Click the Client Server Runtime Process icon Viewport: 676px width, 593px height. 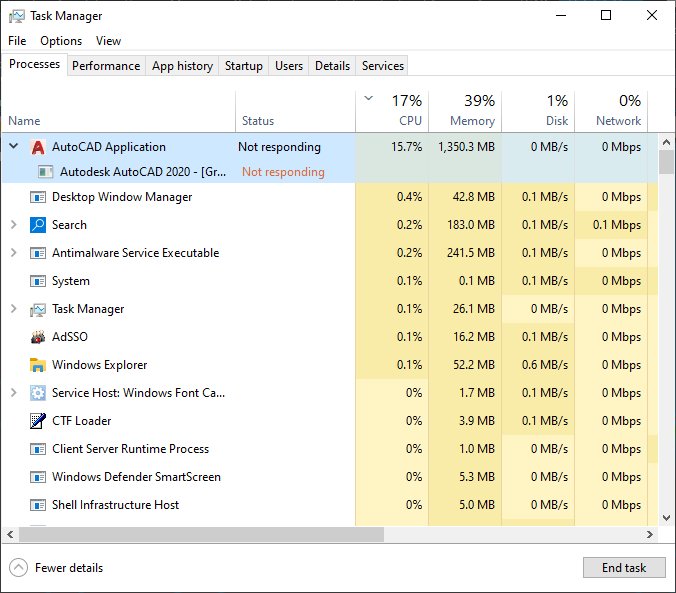pos(38,449)
